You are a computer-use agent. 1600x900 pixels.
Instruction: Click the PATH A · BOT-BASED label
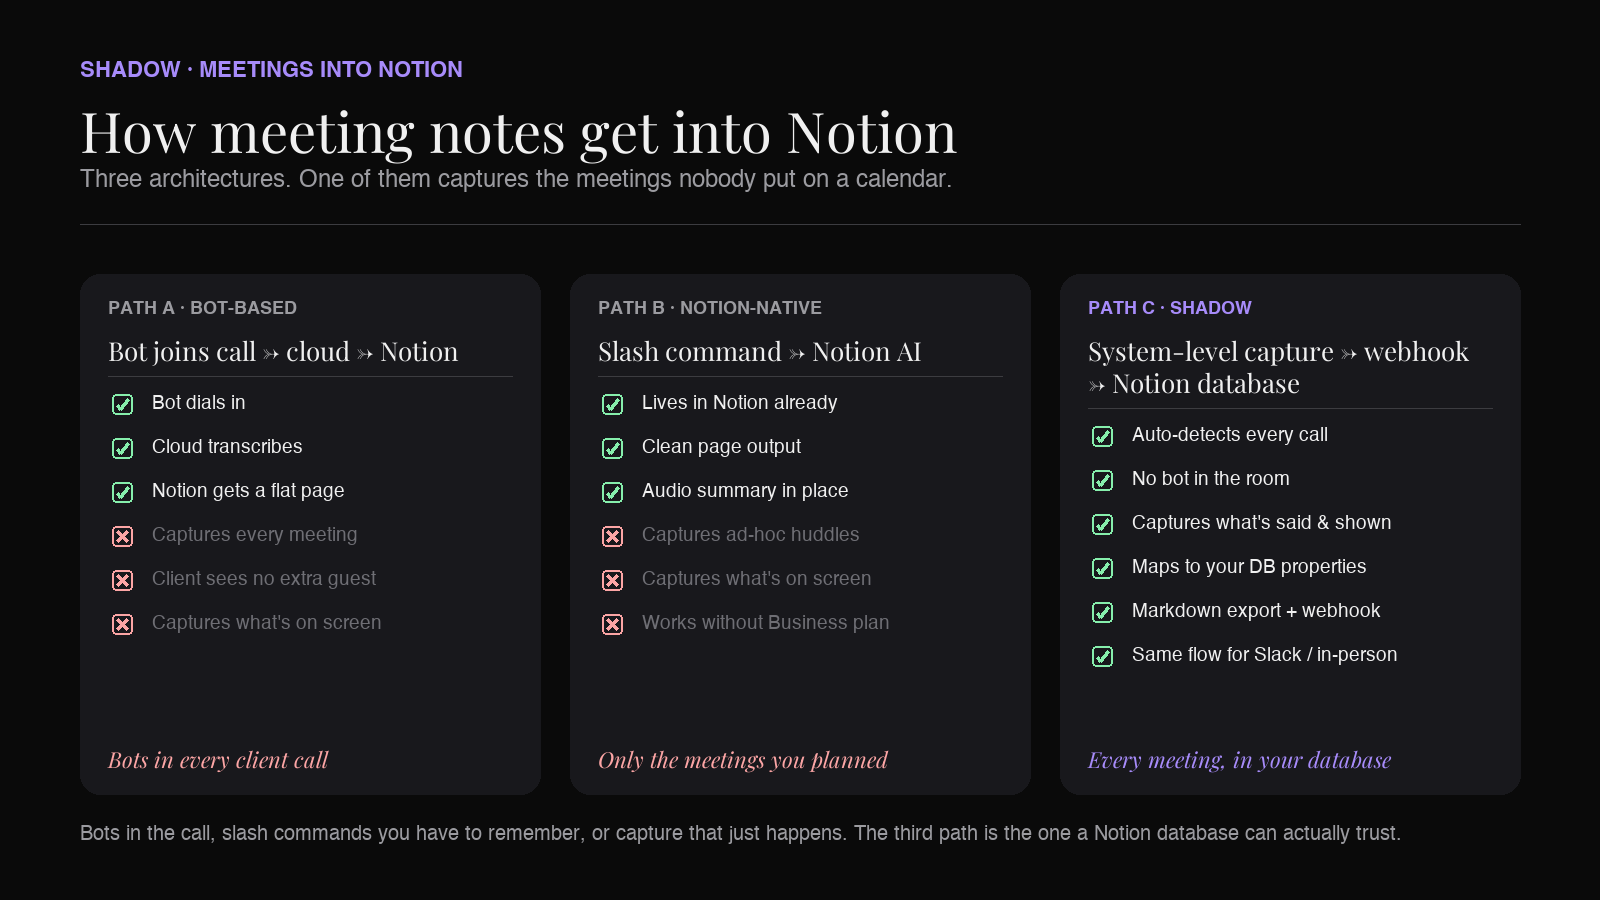(x=202, y=308)
